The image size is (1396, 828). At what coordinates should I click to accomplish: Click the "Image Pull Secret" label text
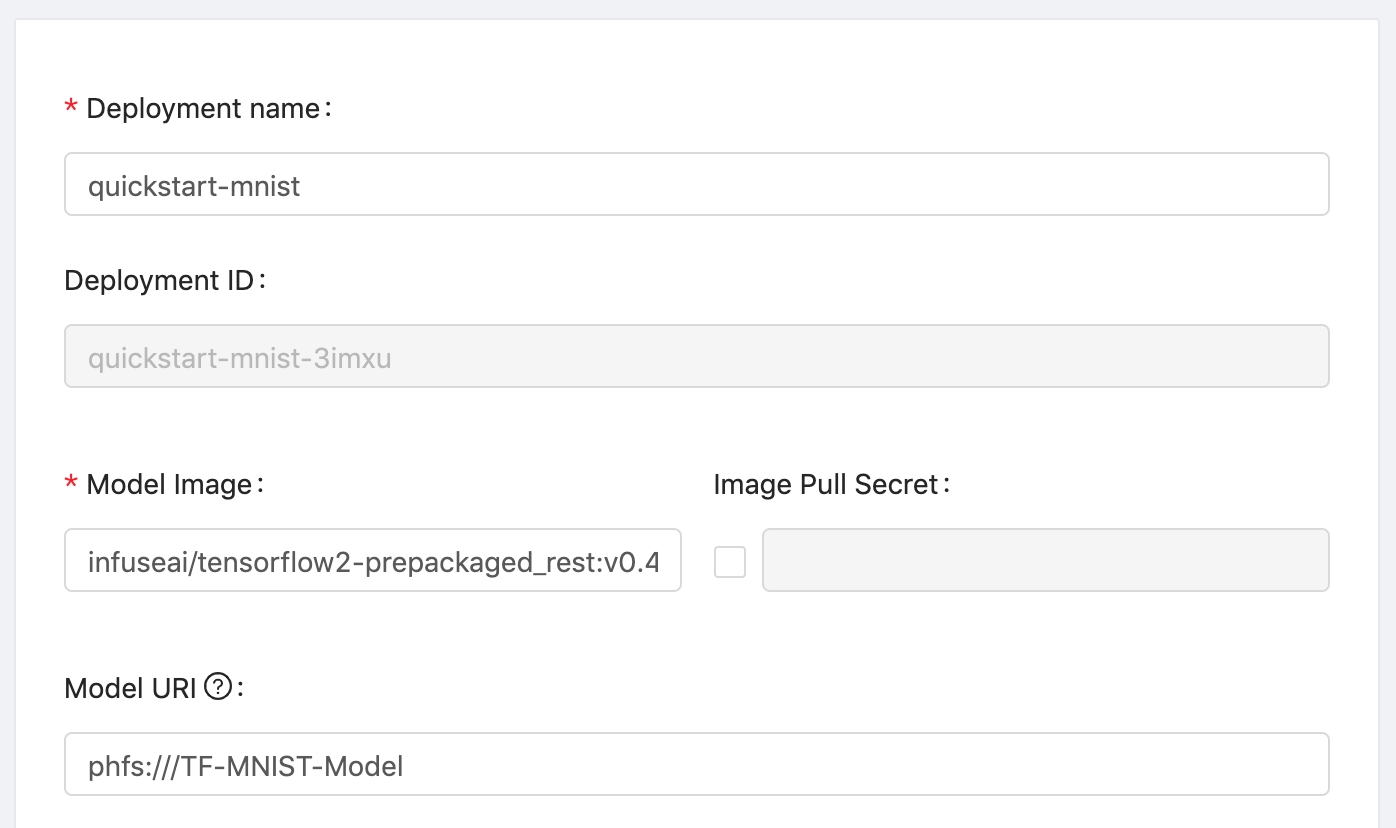826,485
